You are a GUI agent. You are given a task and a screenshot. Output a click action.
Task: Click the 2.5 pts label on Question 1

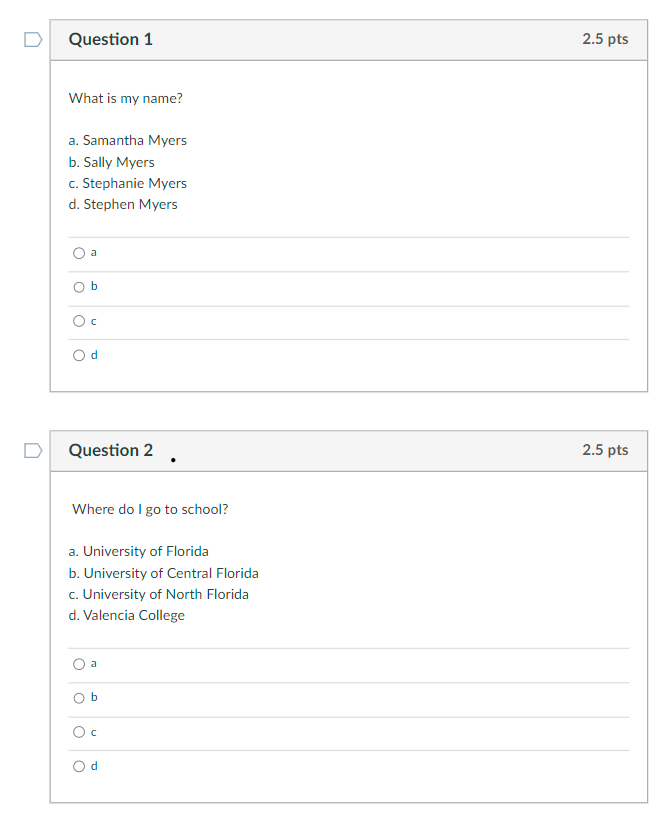[x=605, y=39]
